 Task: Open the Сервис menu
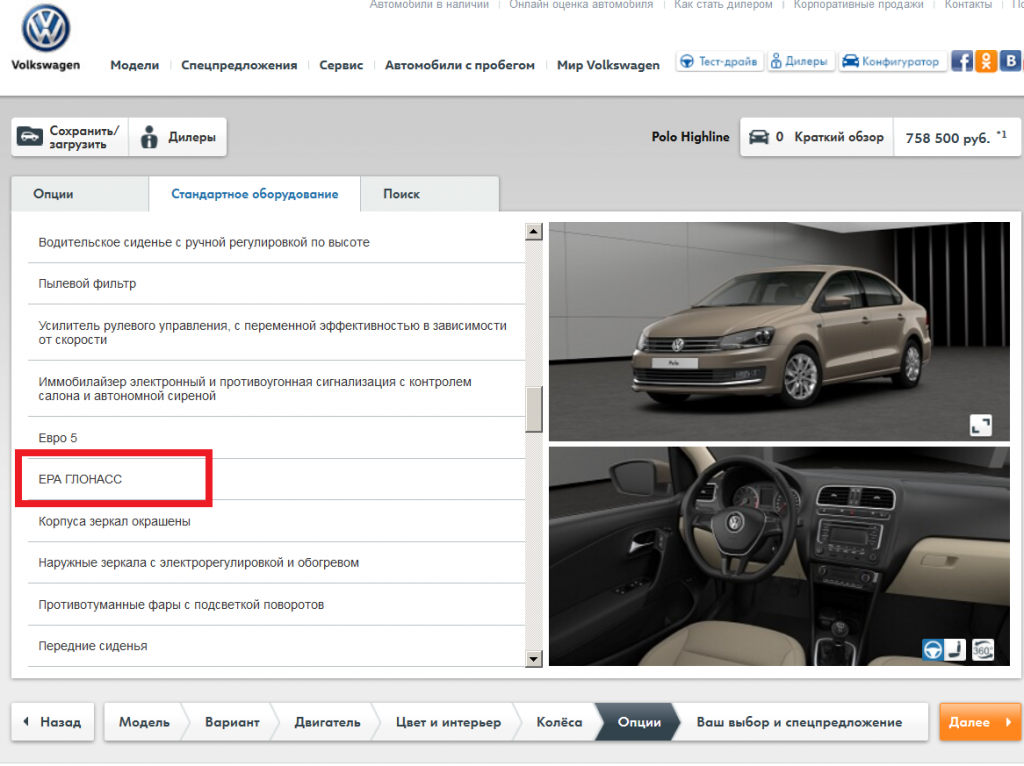pyautogui.click(x=341, y=65)
